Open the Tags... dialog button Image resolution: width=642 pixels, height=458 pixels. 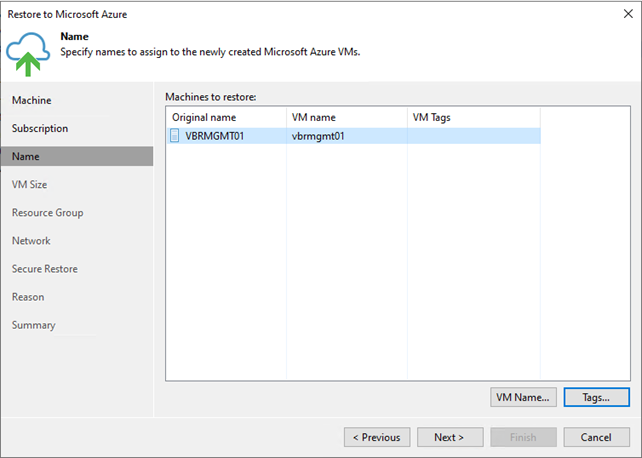point(597,397)
